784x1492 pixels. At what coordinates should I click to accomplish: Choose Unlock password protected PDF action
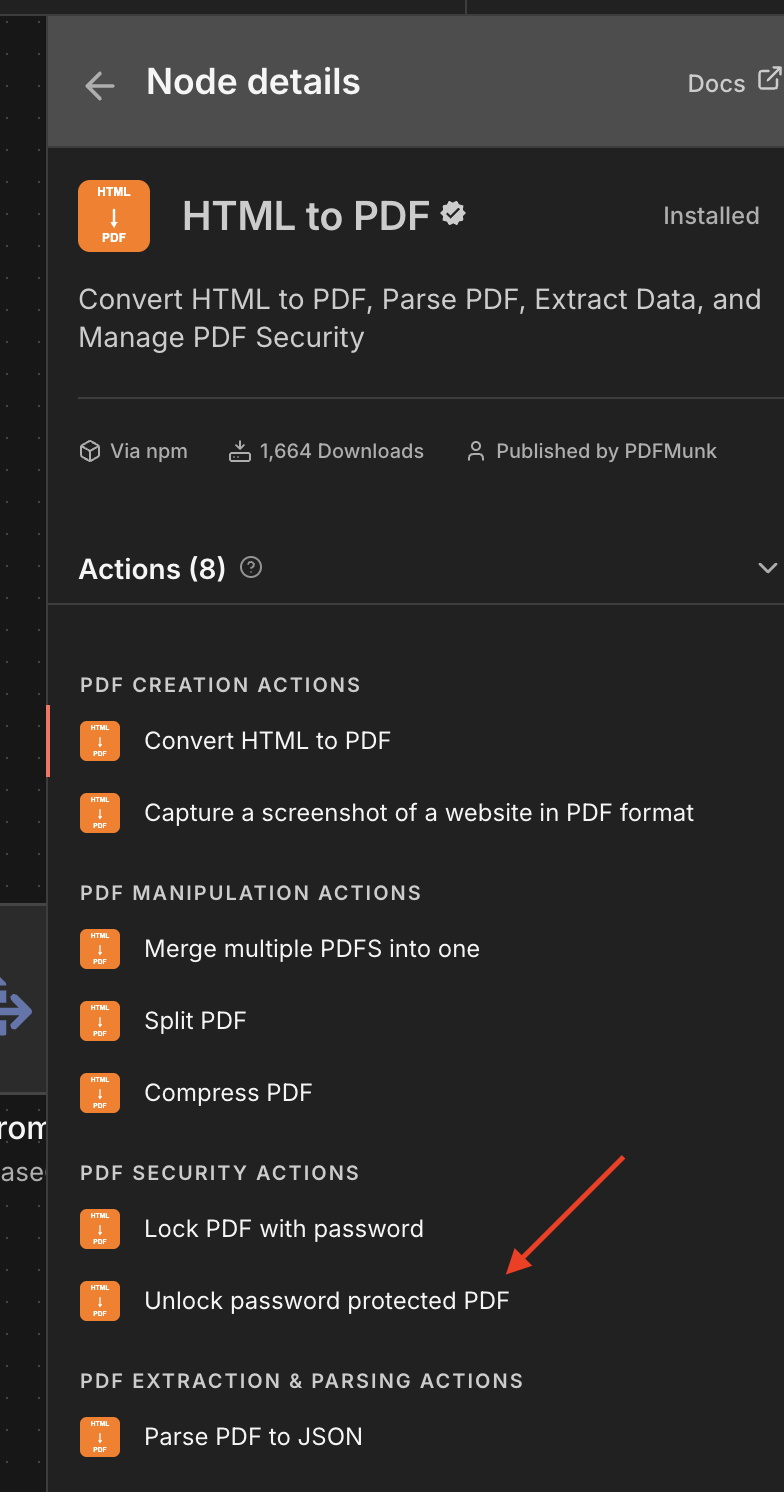click(x=327, y=1301)
